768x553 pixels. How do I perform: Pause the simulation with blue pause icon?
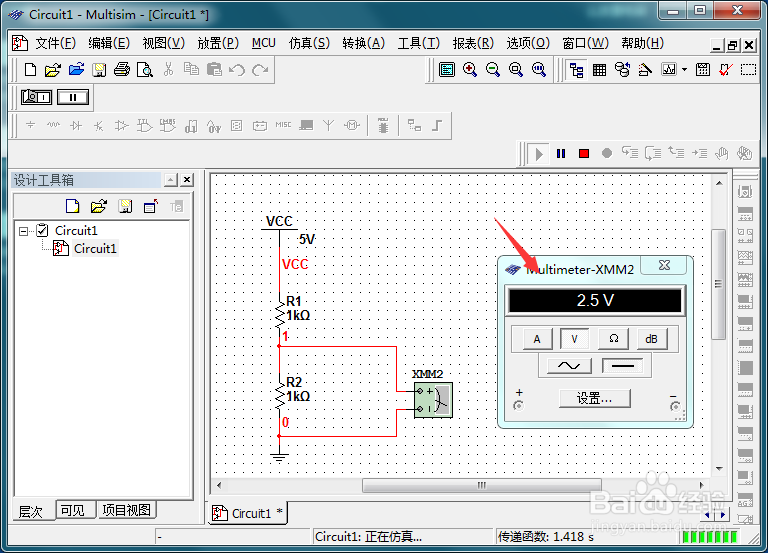[561, 154]
